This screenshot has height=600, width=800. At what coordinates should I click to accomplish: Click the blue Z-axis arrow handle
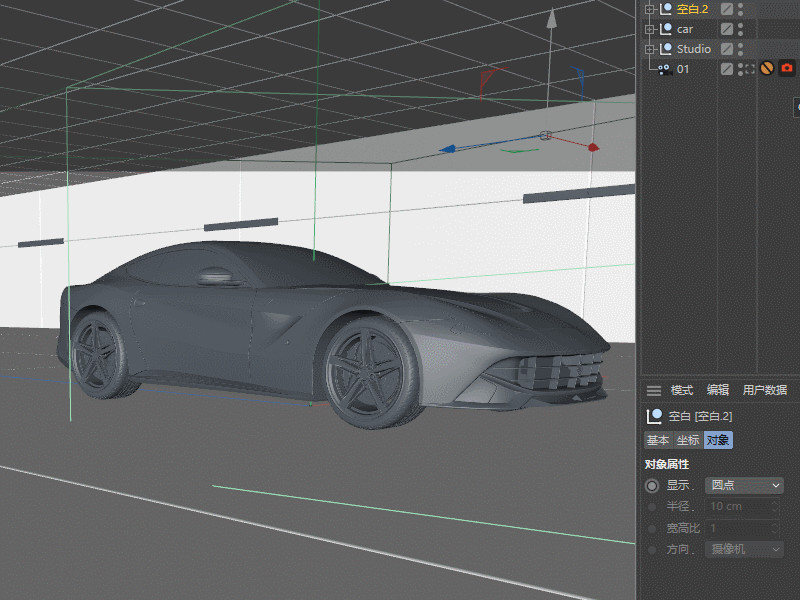point(447,149)
